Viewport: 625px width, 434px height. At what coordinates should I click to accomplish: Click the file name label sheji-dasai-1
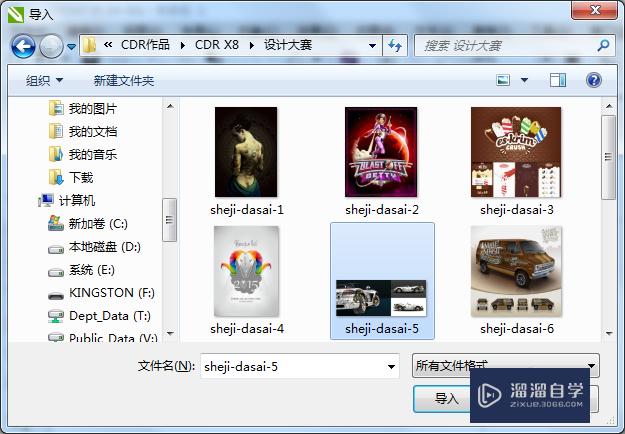click(247, 210)
